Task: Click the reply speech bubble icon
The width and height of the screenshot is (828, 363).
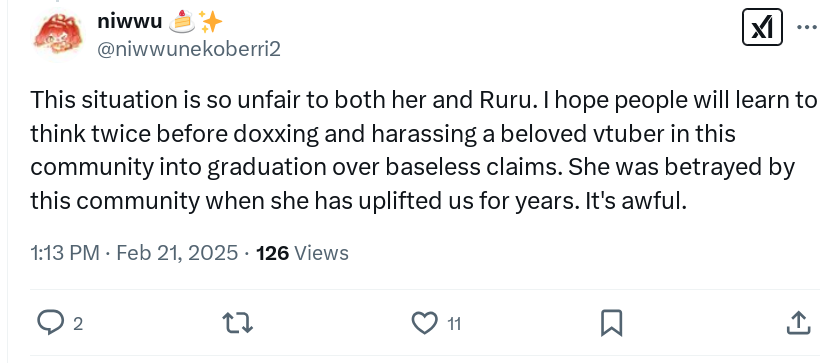Action: pos(51,323)
